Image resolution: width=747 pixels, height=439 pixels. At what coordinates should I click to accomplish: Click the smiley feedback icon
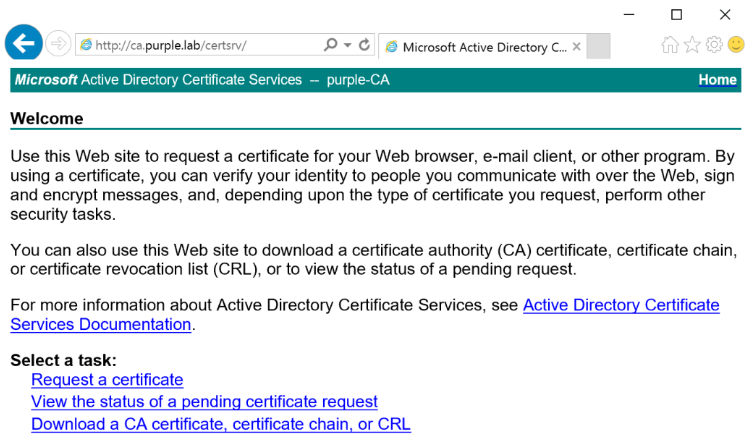(x=737, y=44)
